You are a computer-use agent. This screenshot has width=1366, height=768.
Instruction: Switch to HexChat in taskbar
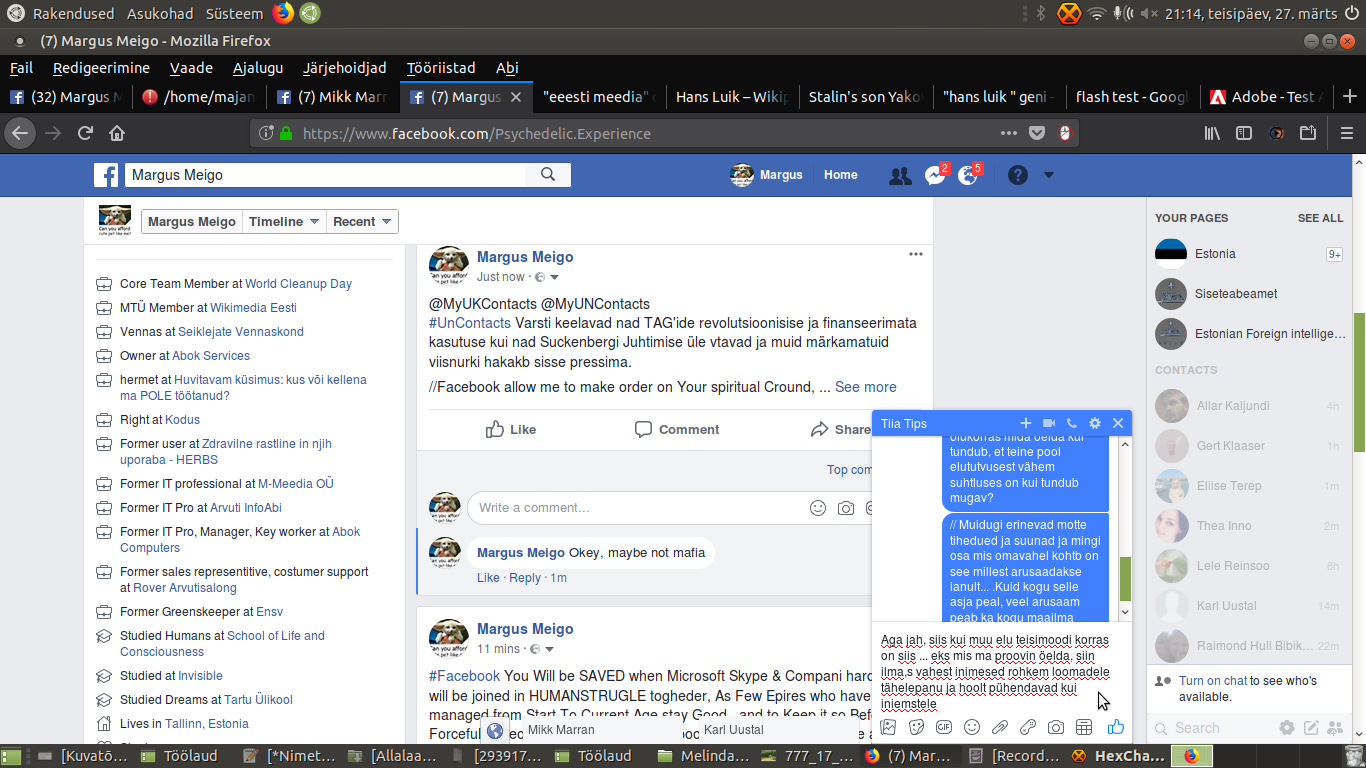[1114, 756]
